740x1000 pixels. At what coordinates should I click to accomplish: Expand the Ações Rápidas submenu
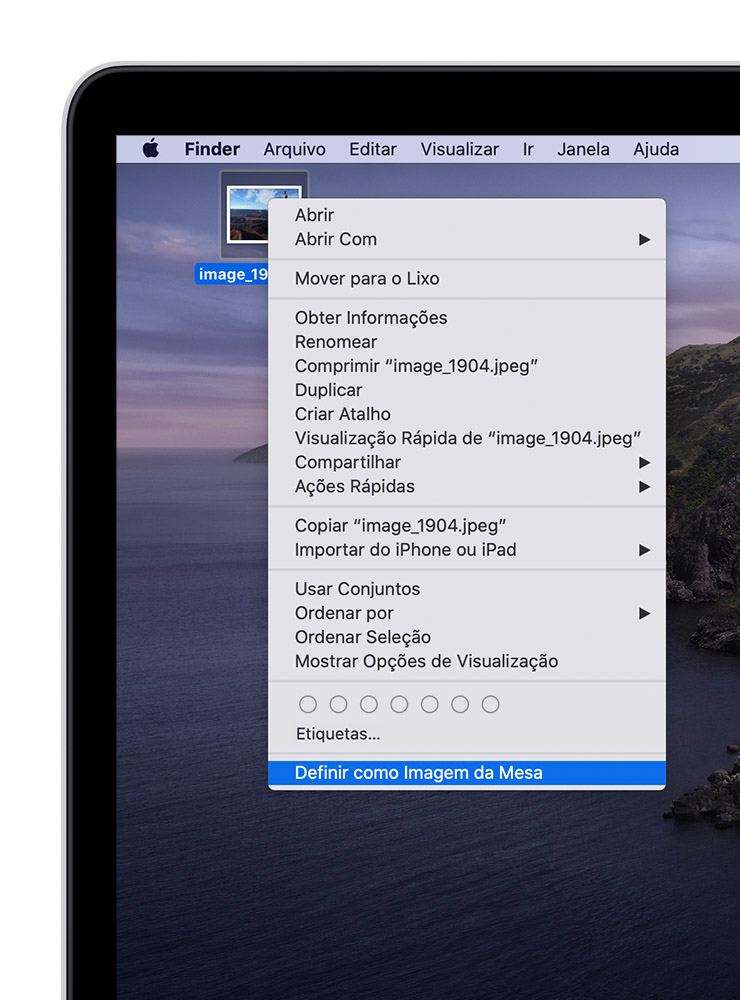644,486
